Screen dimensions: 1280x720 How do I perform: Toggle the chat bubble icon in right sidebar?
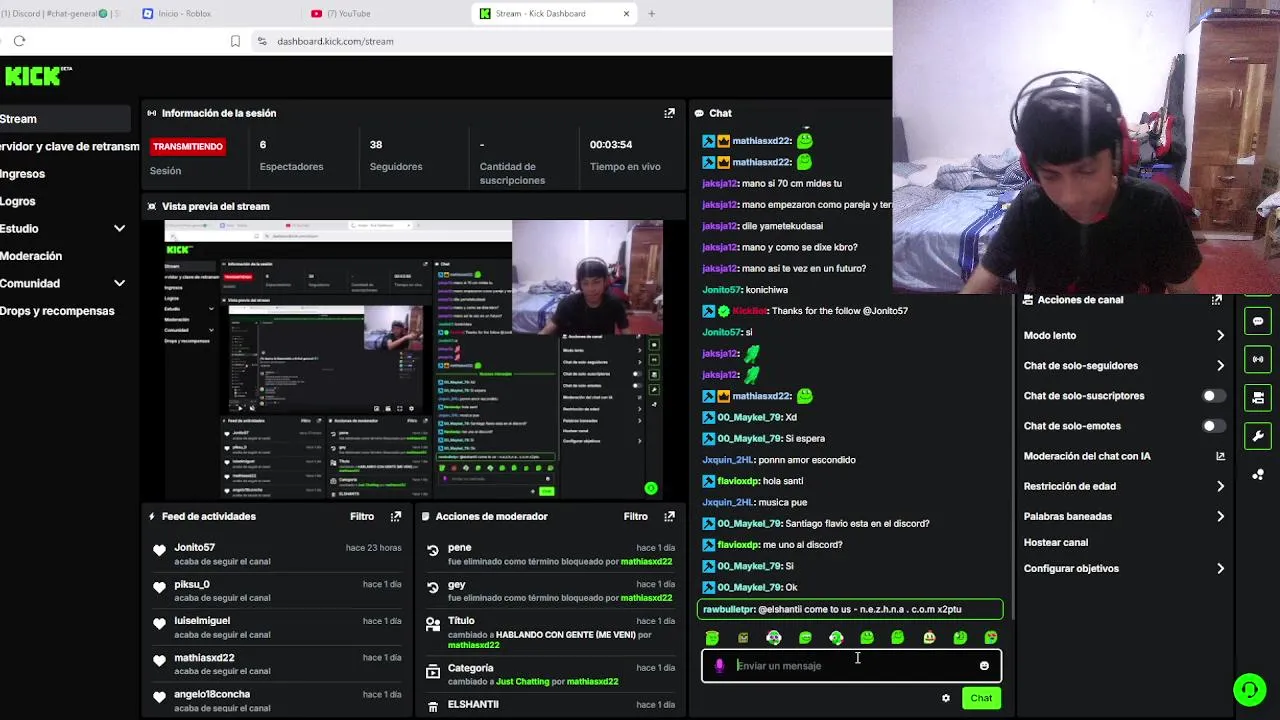pos(1258,321)
